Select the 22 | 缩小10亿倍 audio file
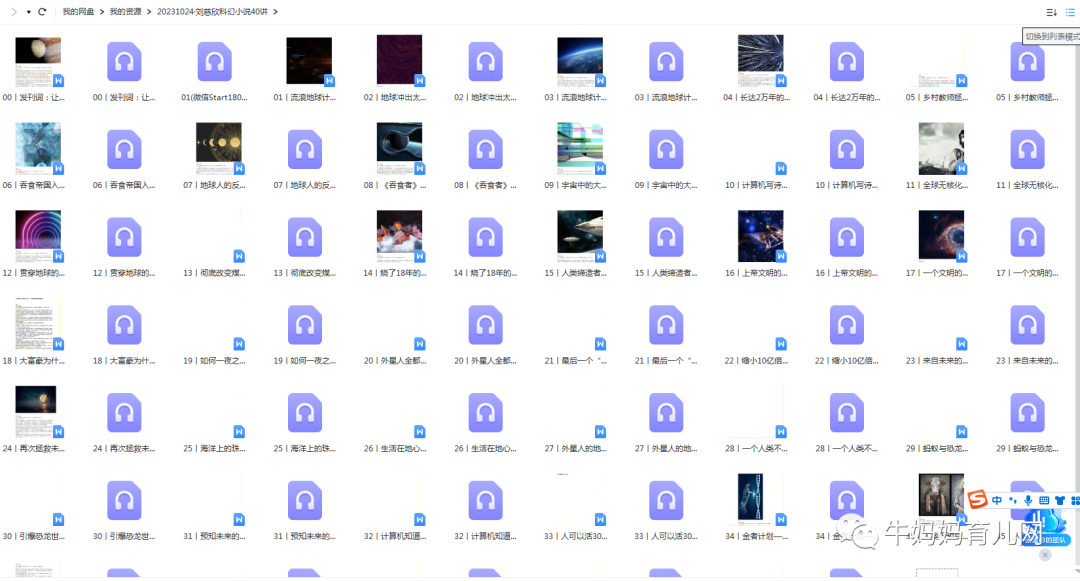1080x581 pixels. 847,325
